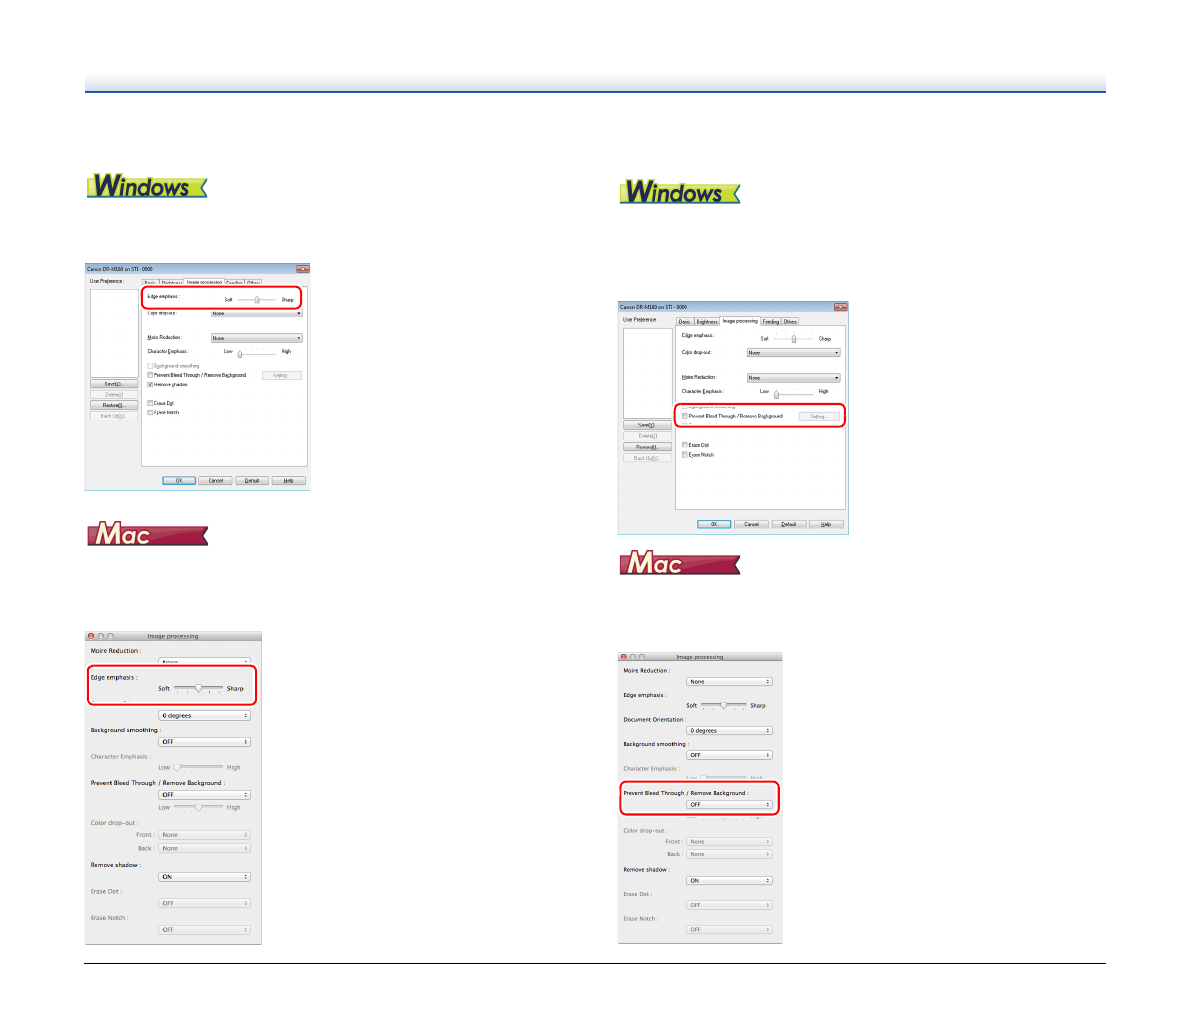Click the Windows badge above the highlighted Edge emphasis dialog

[146, 186]
